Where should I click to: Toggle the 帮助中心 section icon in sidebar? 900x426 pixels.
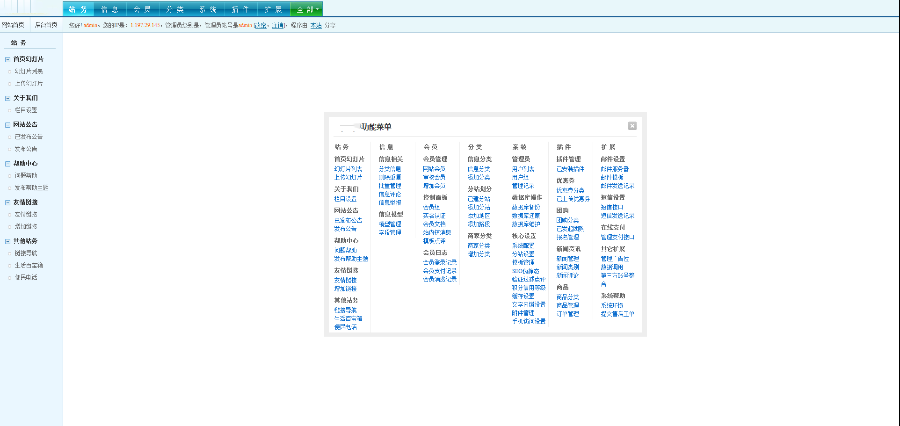pos(7,164)
